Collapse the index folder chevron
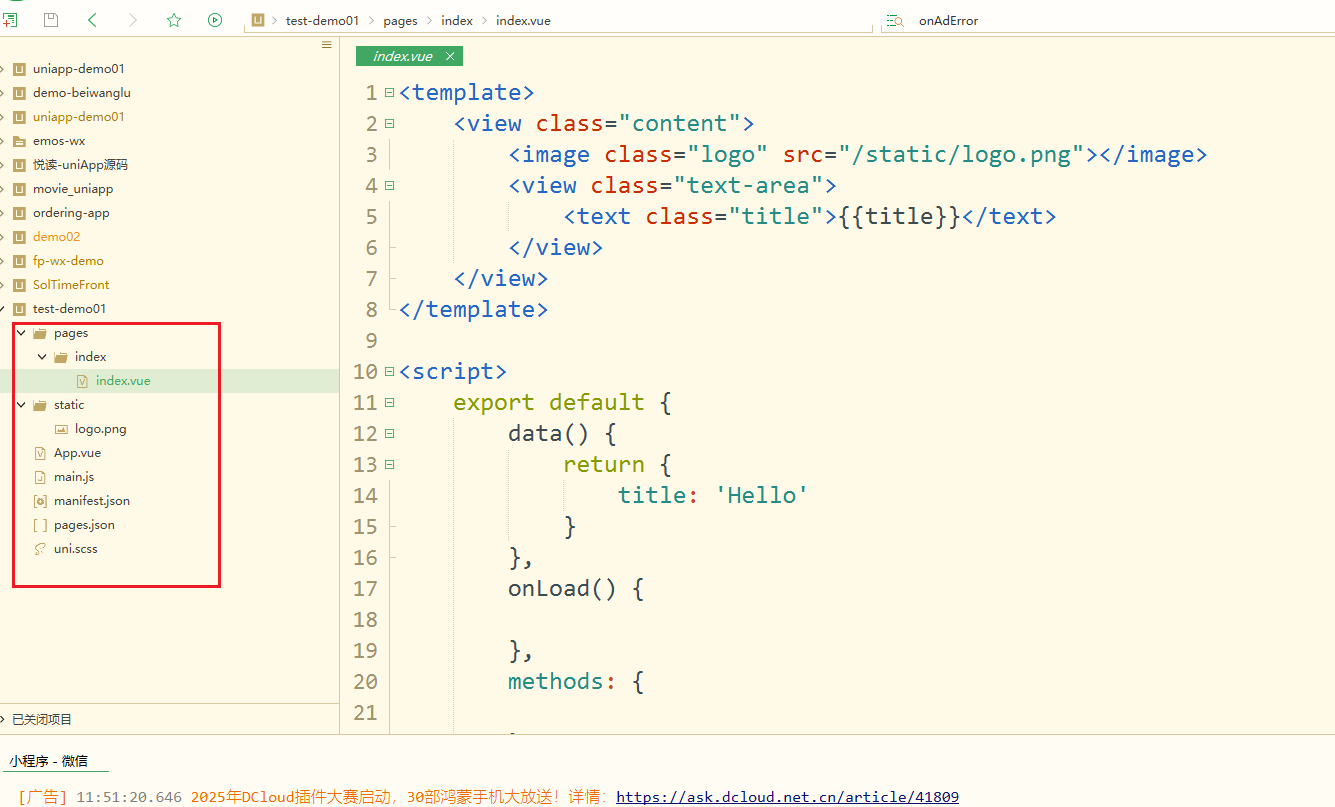The image size is (1335, 807). click(42, 357)
